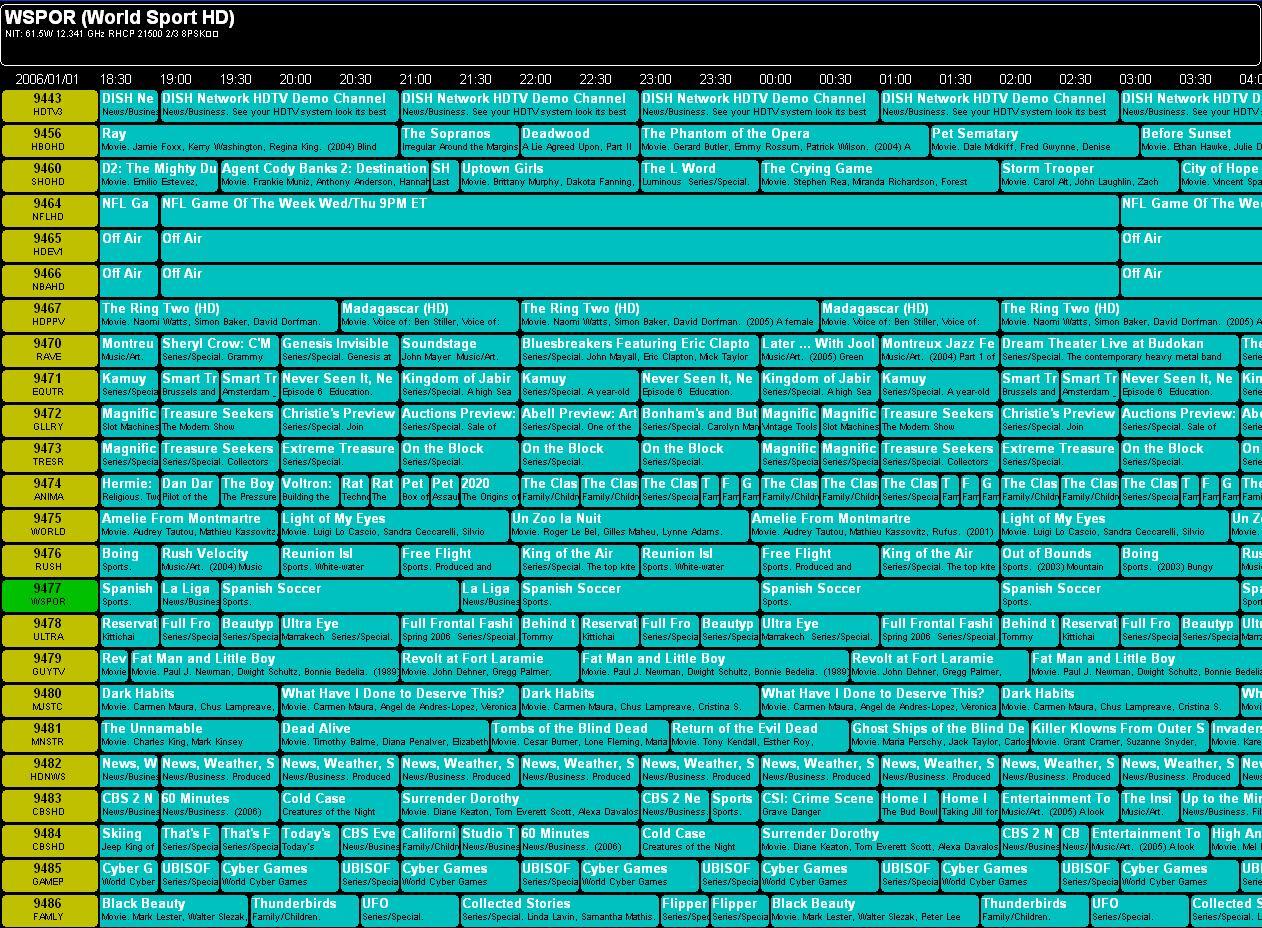Open the Out of Bounds sports listing
Screen dimensions: 1262x928
point(1059,561)
